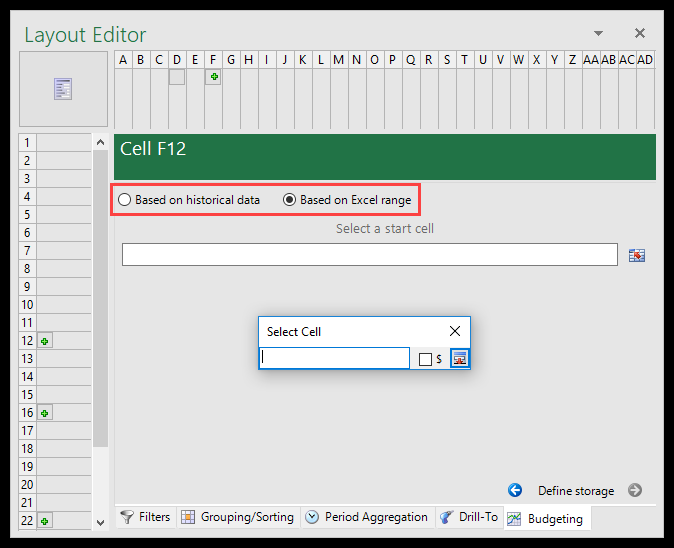Open the Layout Editor pane options dropdown
The height and width of the screenshot is (548, 674).
(598, 34)
